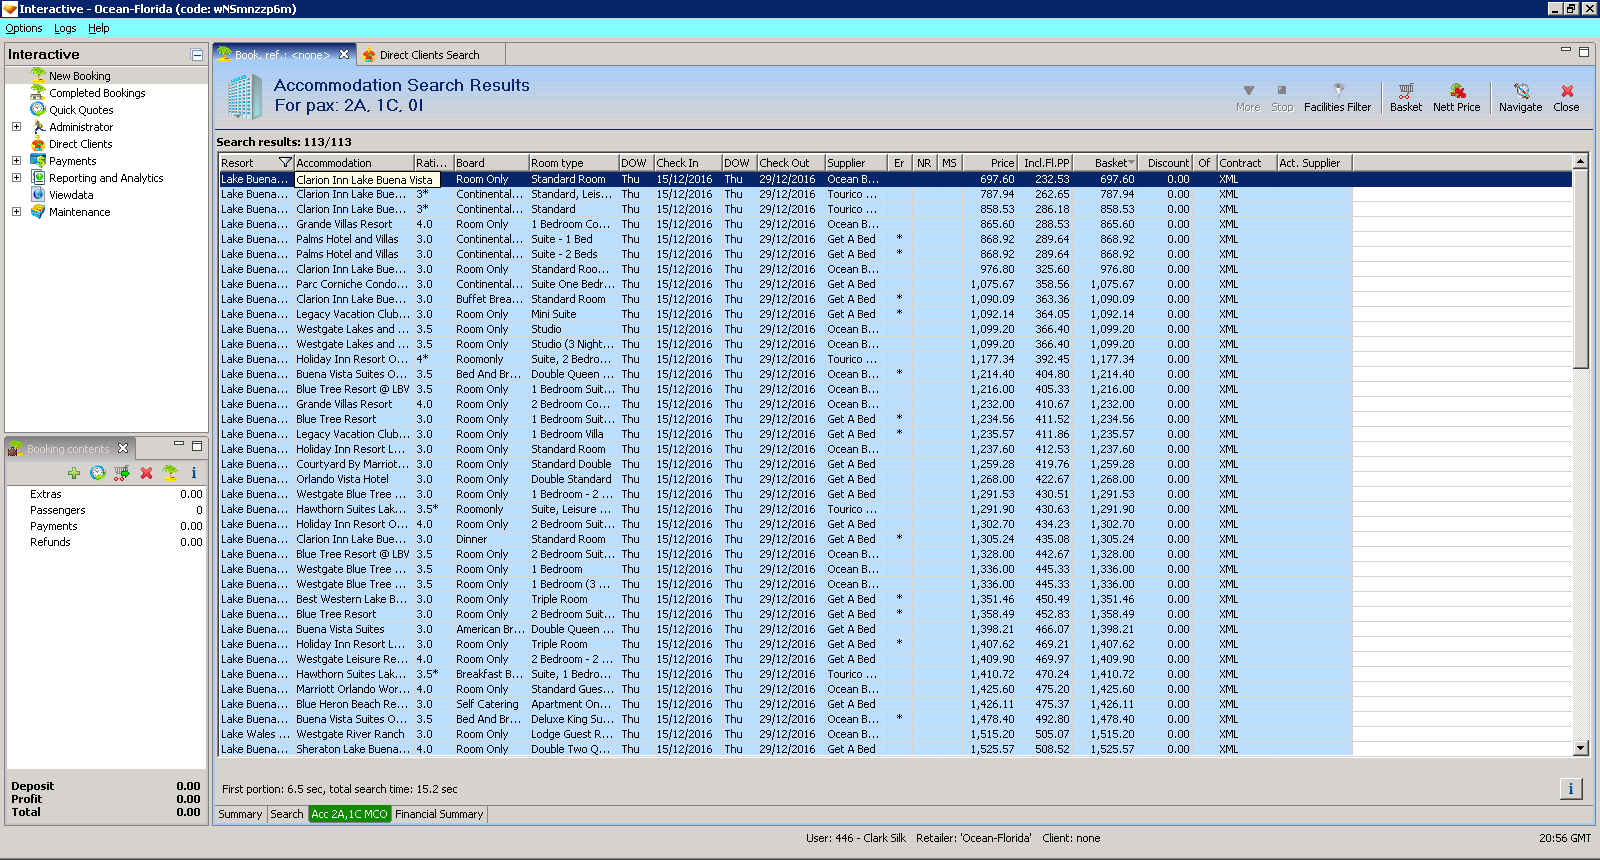Open the Basket cart tool
Viewport: 1600px width, 860px height.
coord(1405,97)
